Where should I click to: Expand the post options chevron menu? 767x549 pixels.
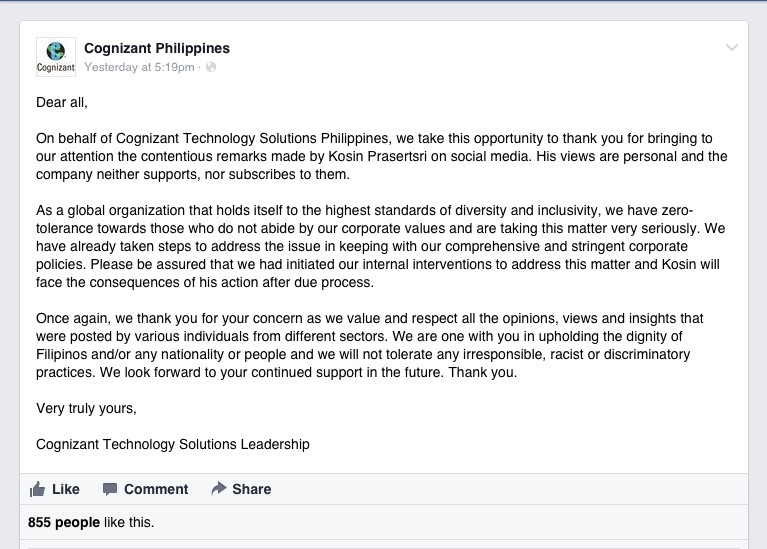pyautogui.click(x=732, y=47)
